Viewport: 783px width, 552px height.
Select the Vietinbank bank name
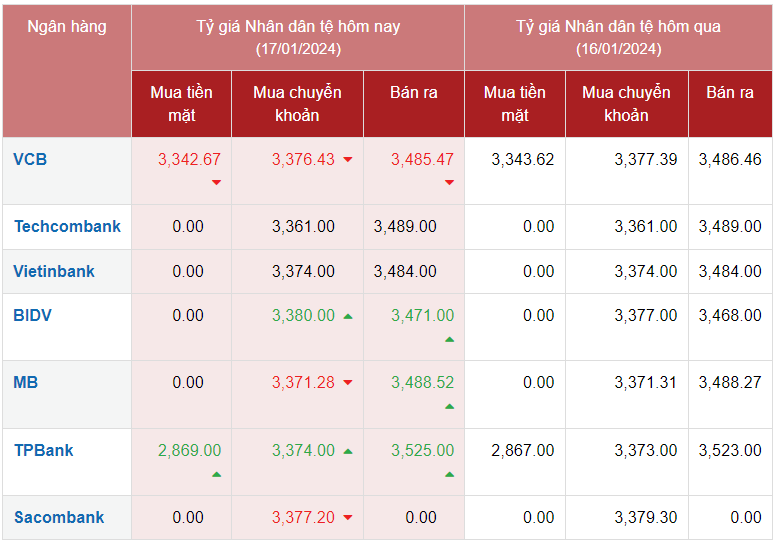pos(54,271)
